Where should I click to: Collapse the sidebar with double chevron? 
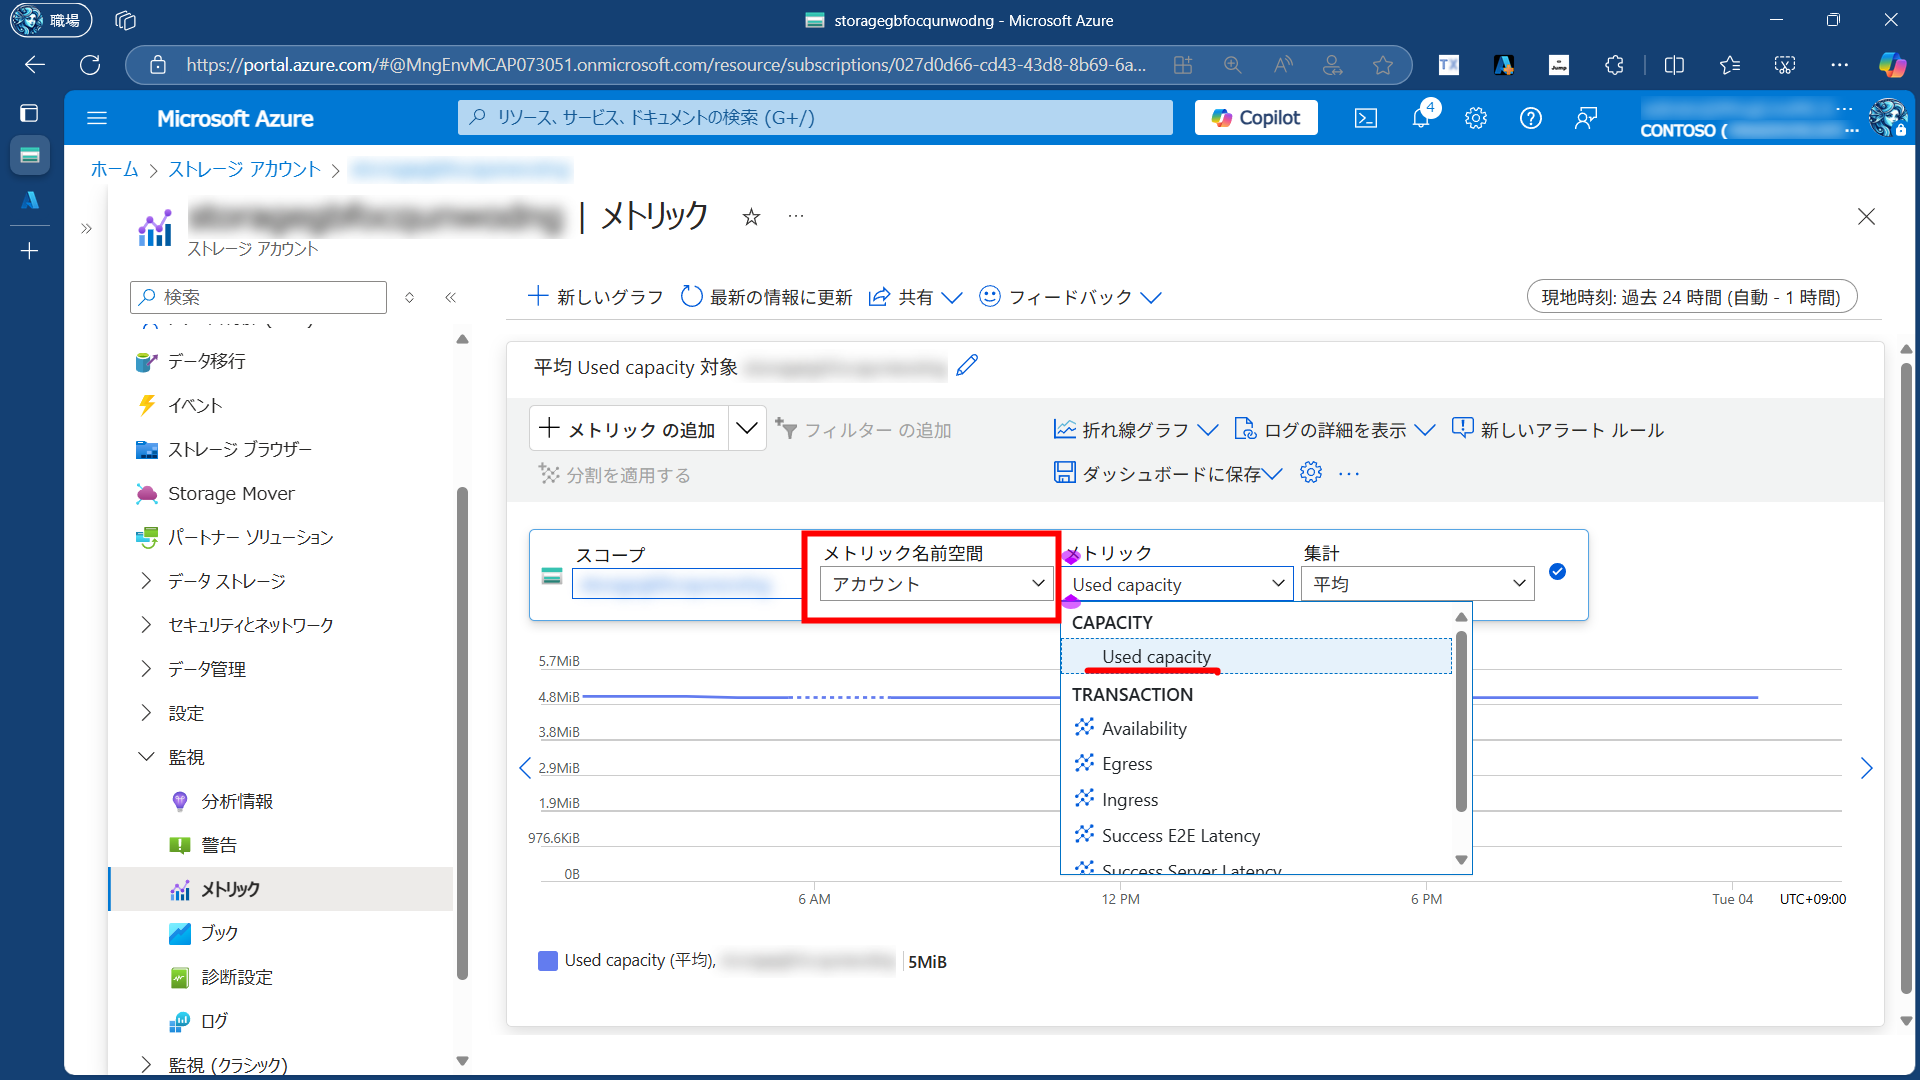451,297
